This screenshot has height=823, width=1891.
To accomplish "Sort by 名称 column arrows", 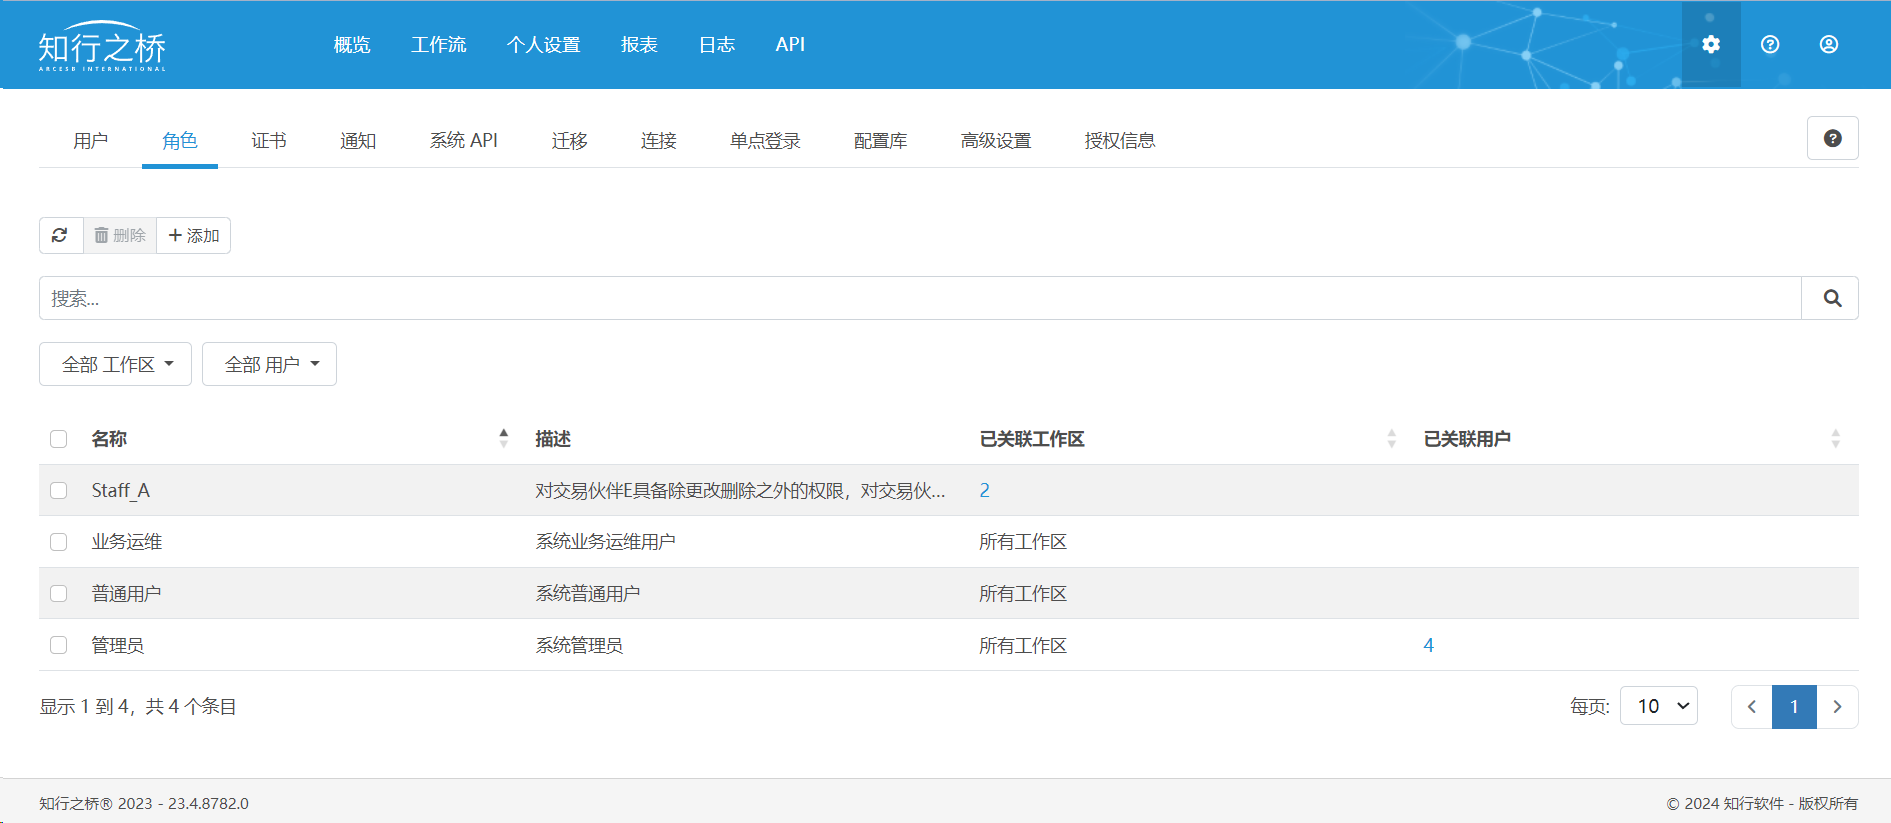I will 503,438.
